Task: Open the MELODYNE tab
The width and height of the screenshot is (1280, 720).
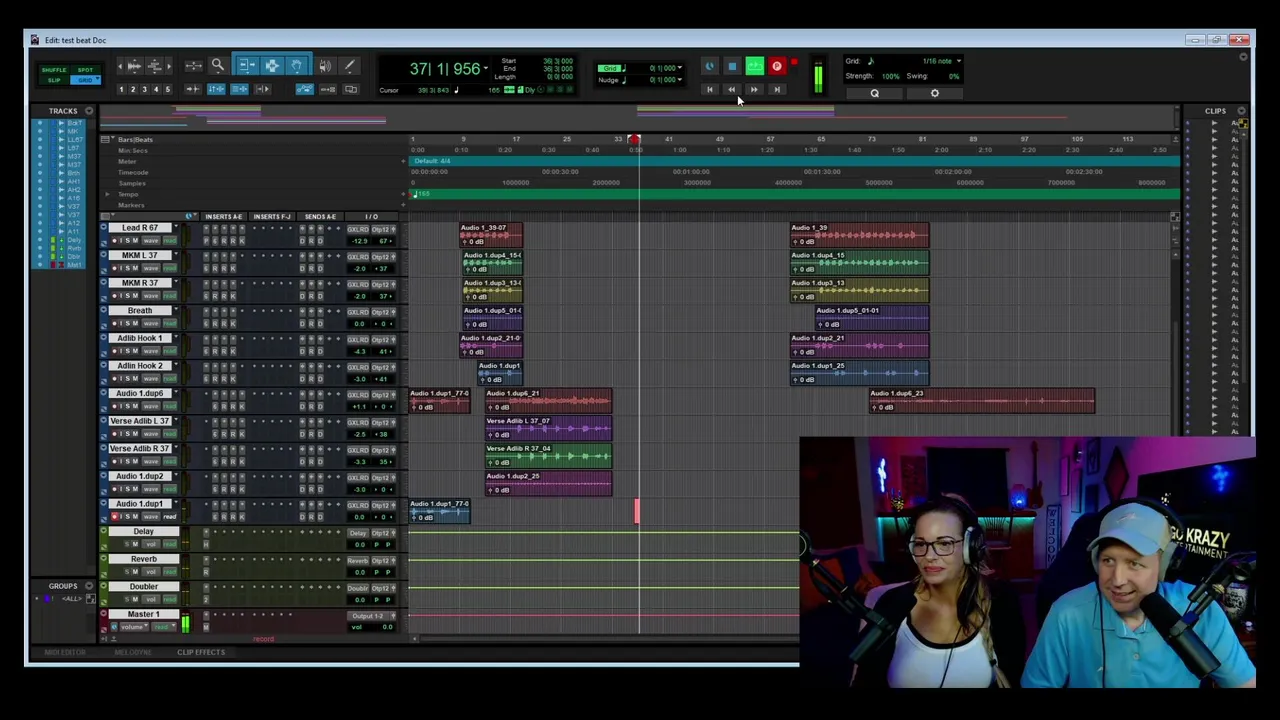Action: [x=132, y=652]
